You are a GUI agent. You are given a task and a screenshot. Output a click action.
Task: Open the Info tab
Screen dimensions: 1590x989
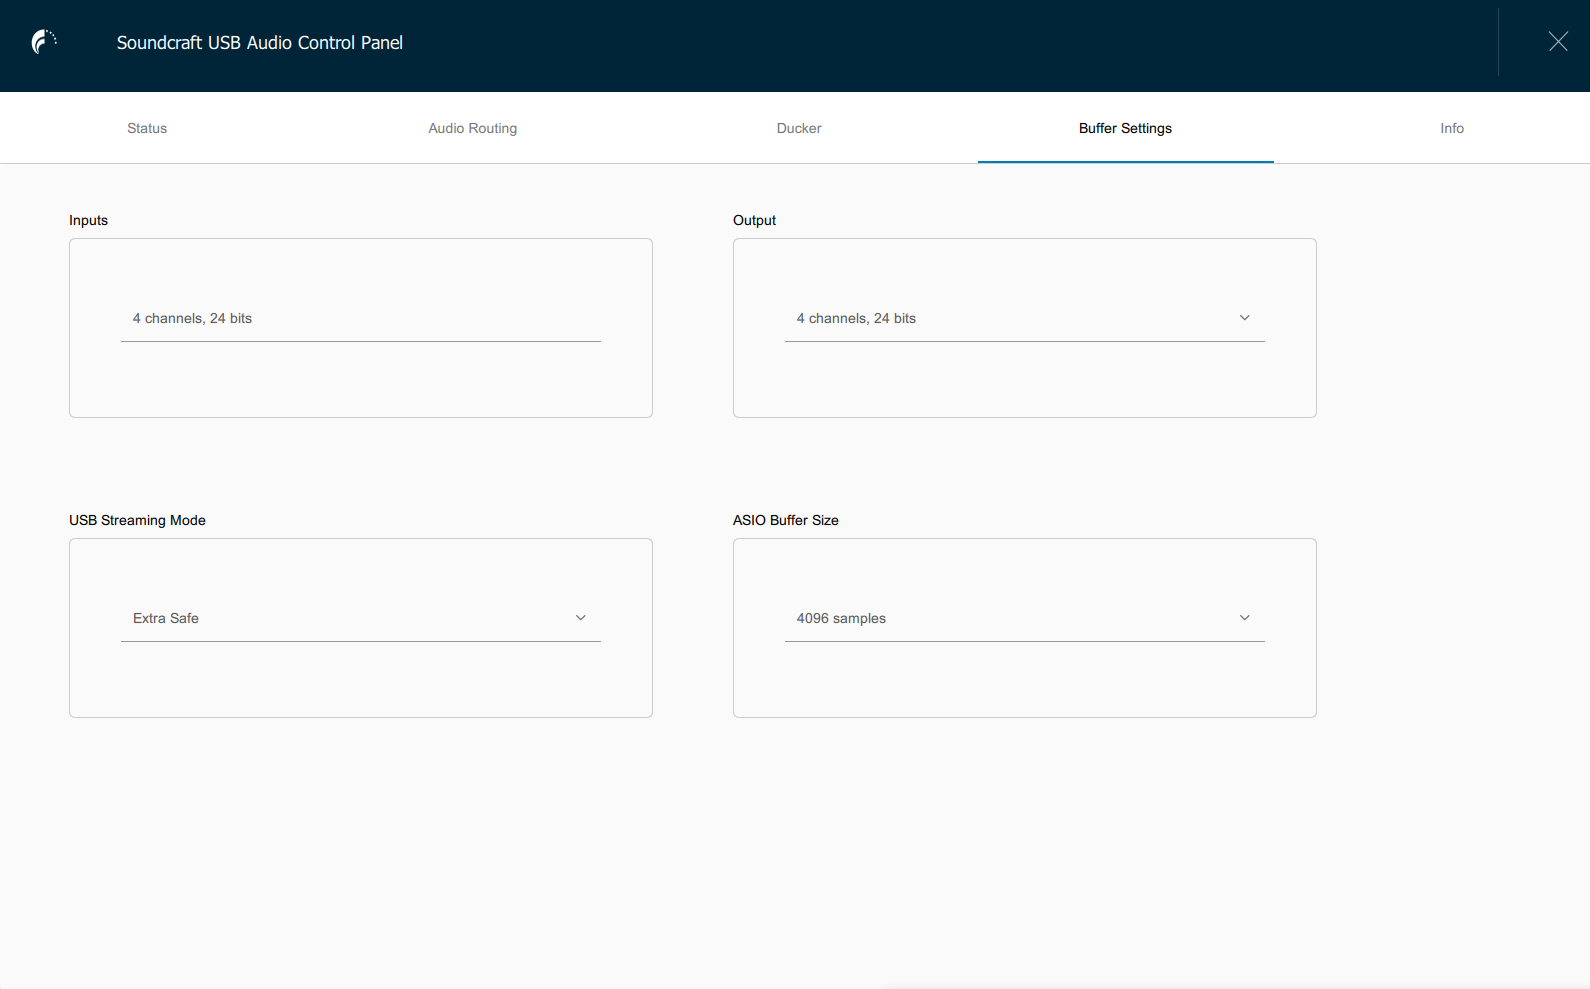click(1452, 128)
